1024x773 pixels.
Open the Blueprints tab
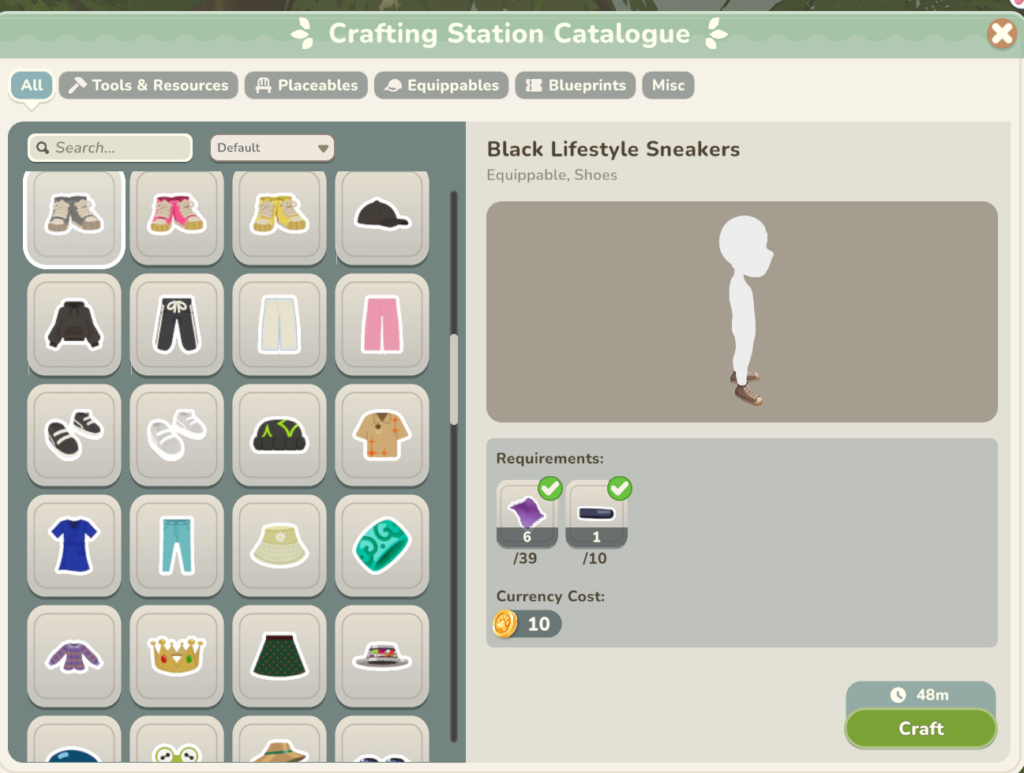575,86
